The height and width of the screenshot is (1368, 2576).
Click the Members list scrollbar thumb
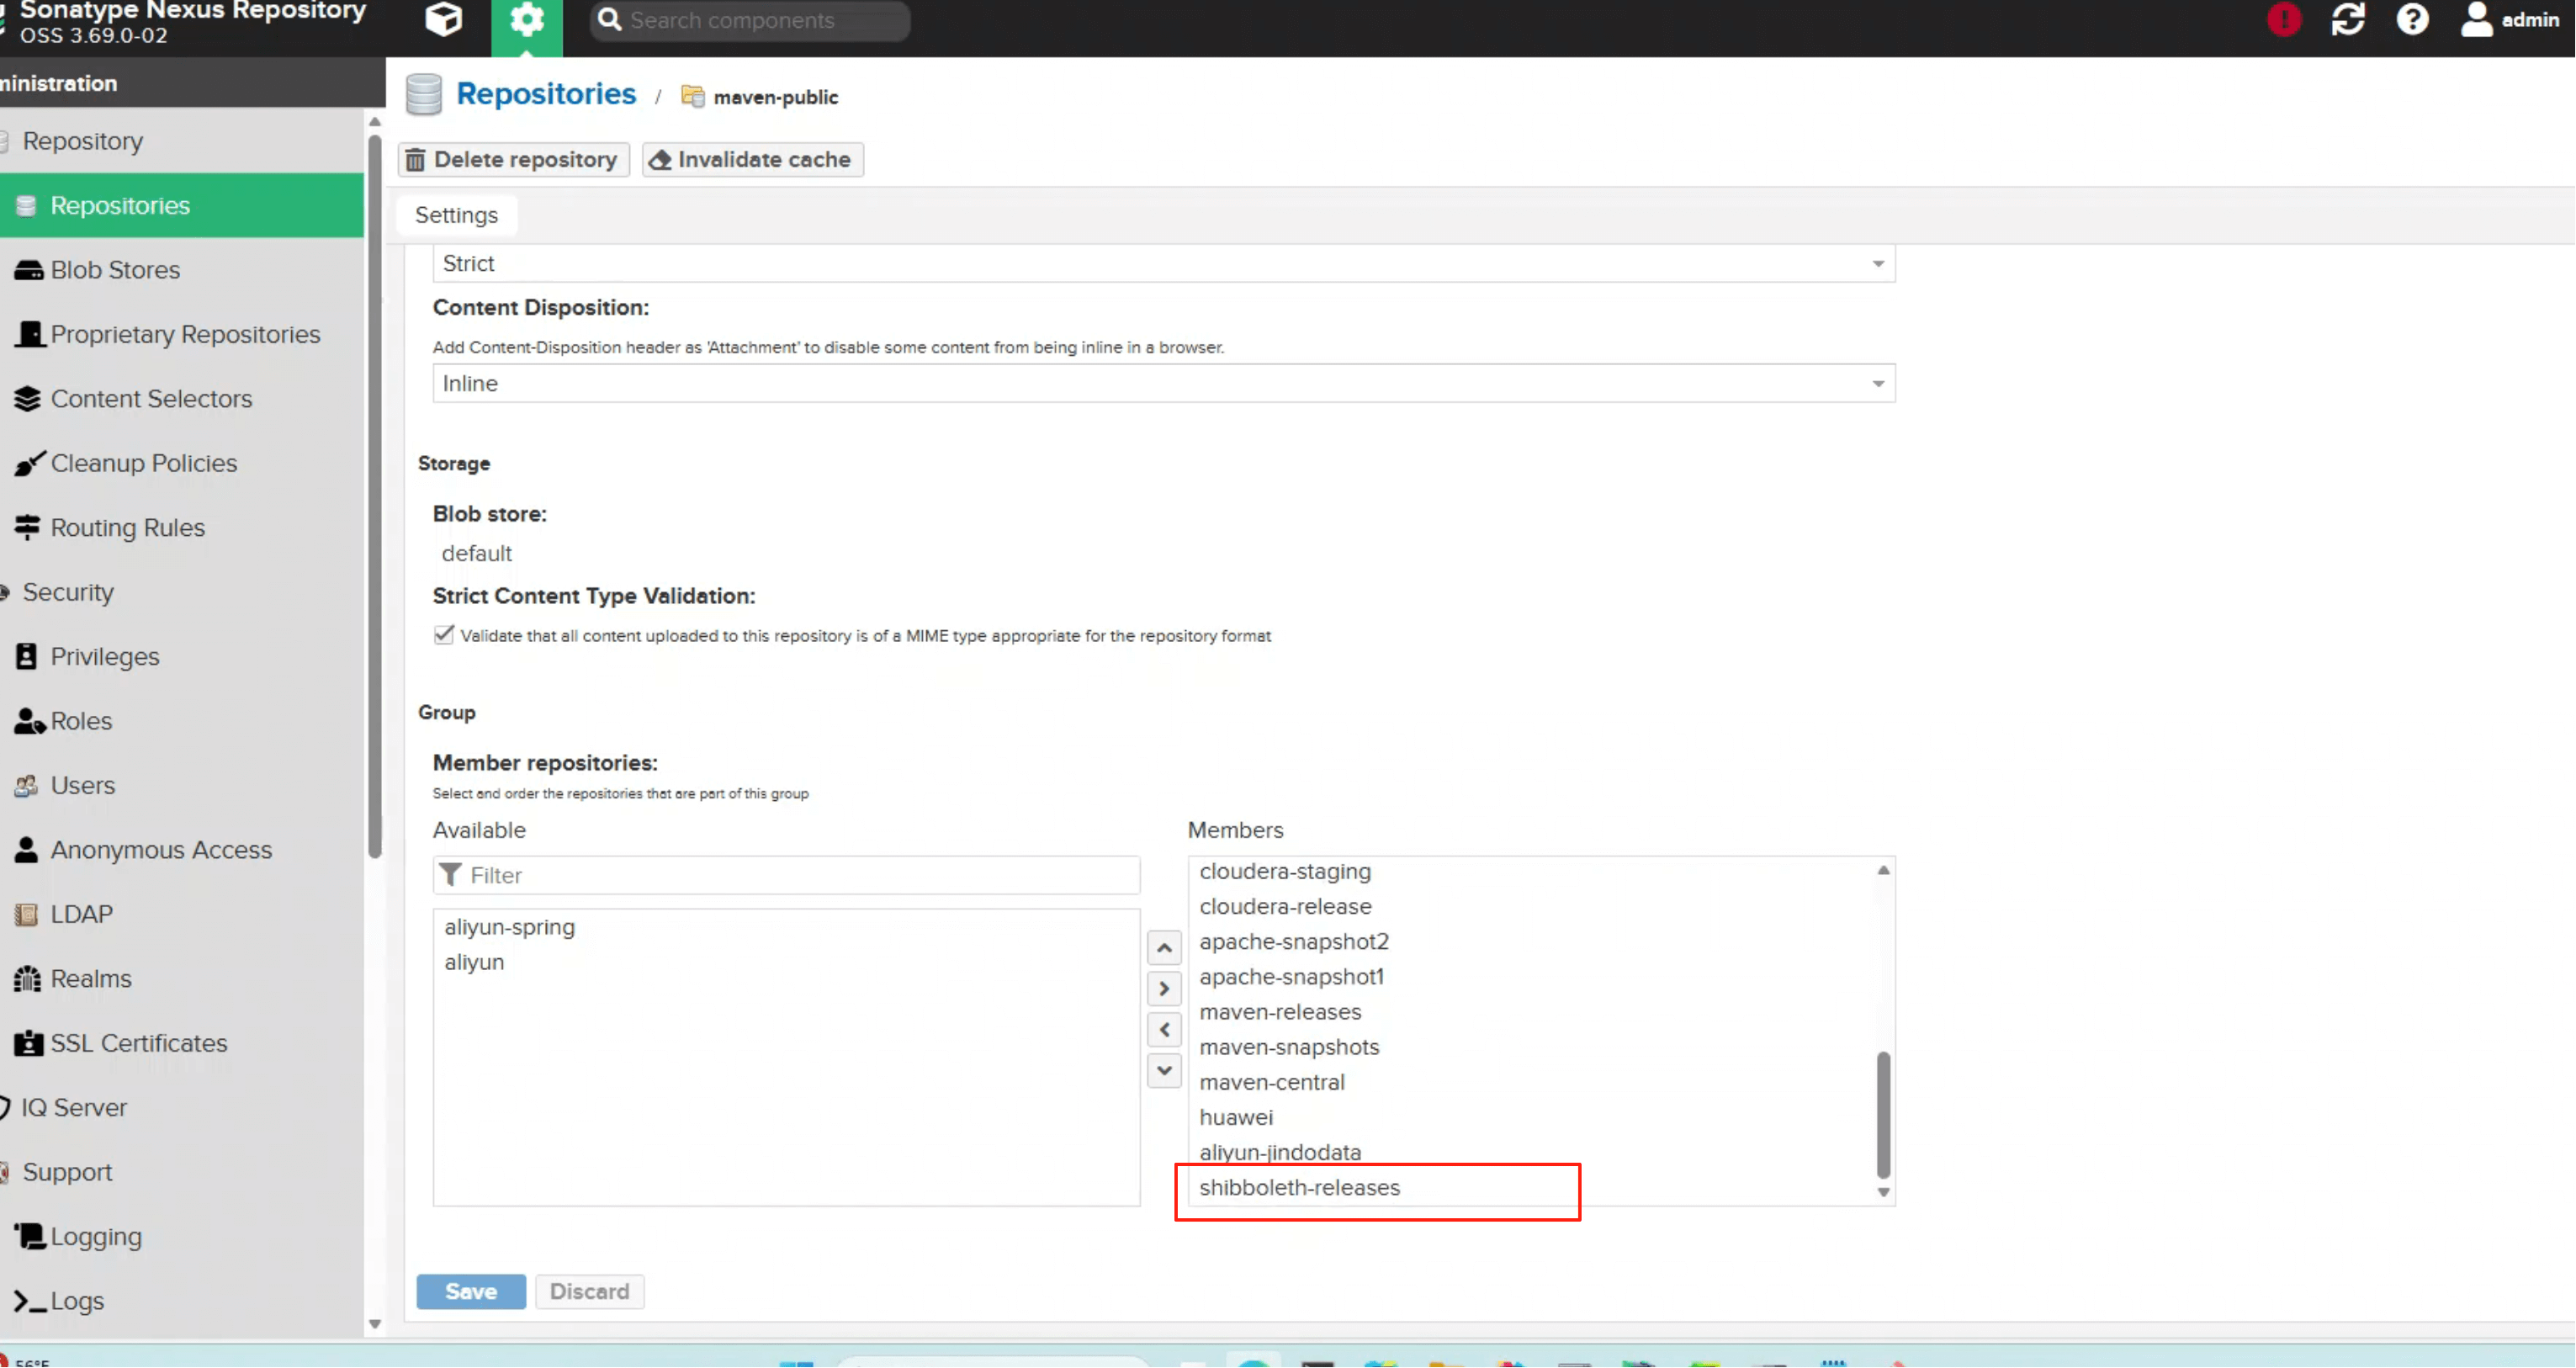click(x=1883, y=1115)
